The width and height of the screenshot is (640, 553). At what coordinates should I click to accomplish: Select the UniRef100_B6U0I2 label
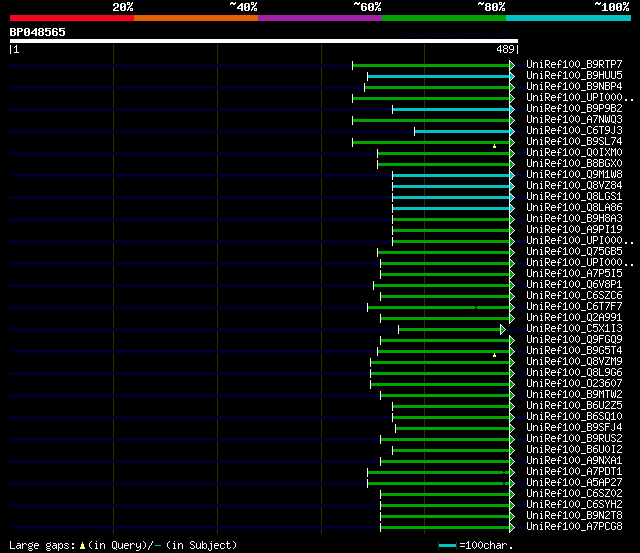pyautogui.click(x=574, y=450)
